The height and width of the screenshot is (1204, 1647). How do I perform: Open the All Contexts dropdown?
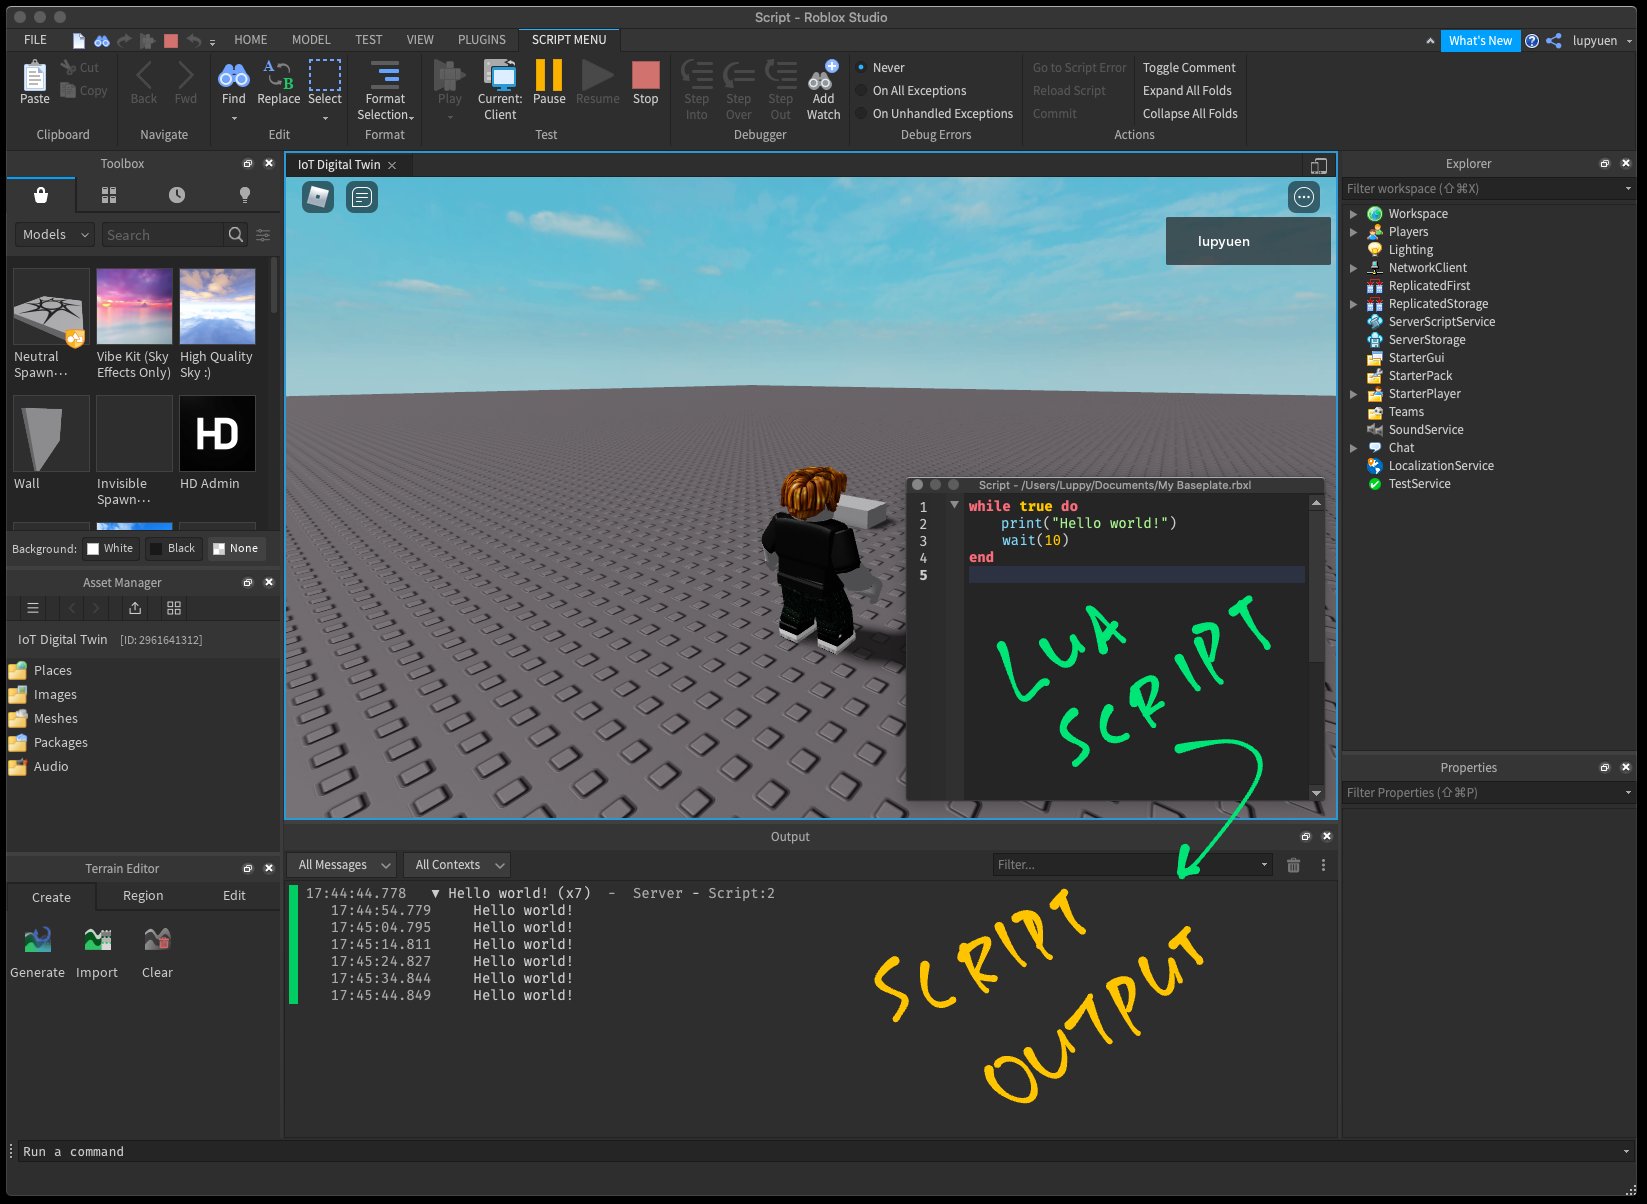coord(458,865)
